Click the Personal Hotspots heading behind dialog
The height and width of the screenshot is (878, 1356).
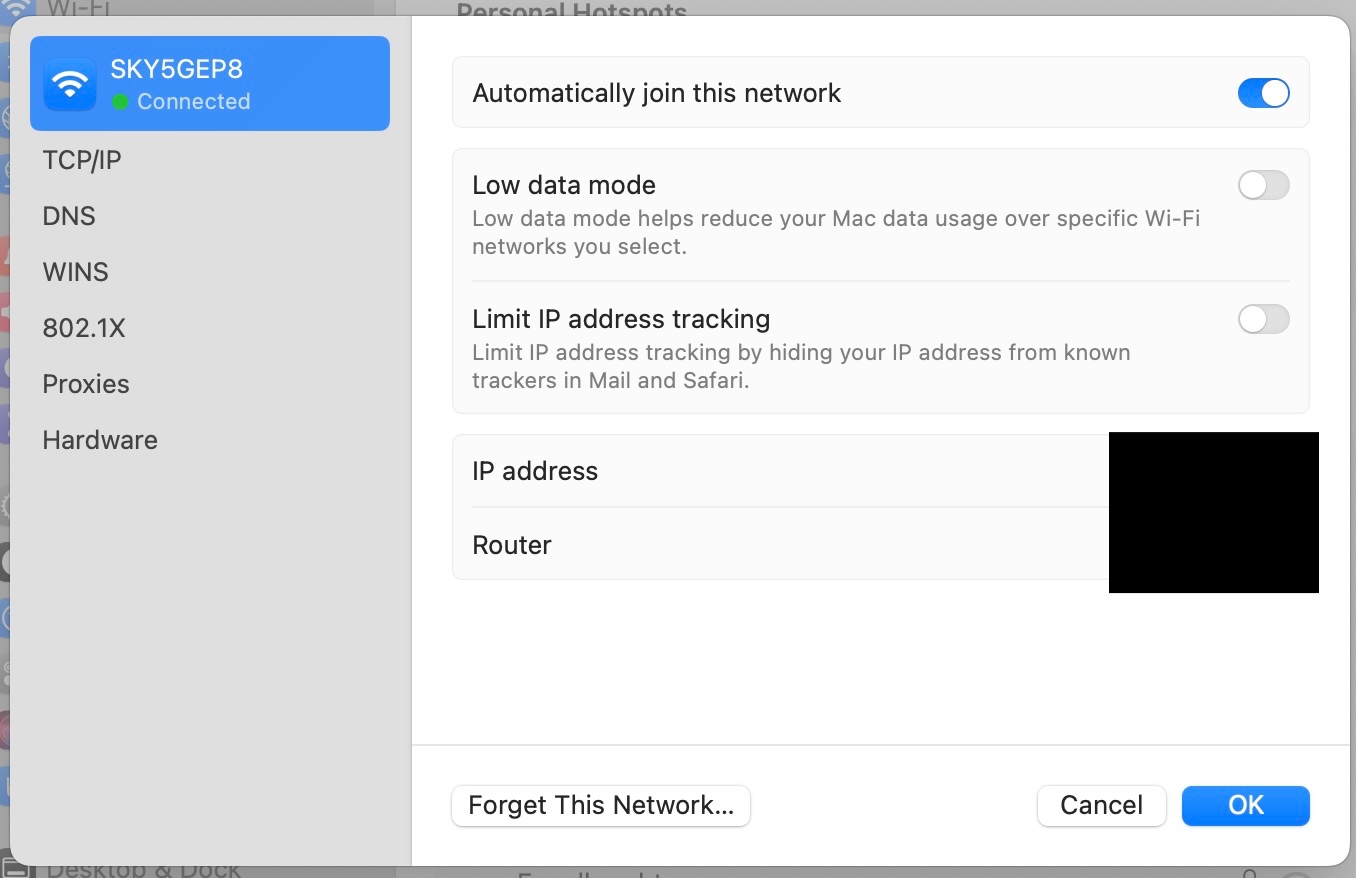(x=571, y=10)
